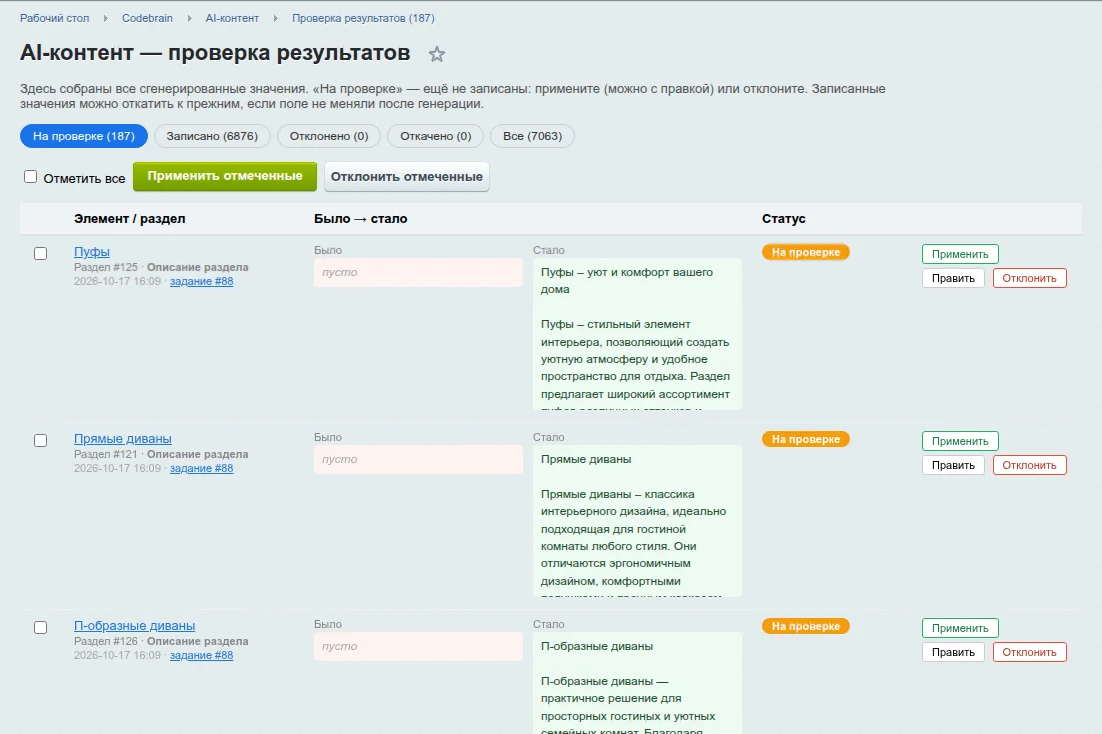
Task: Apply the Прямые диваны generated description
Action: (x=960, y=441)
